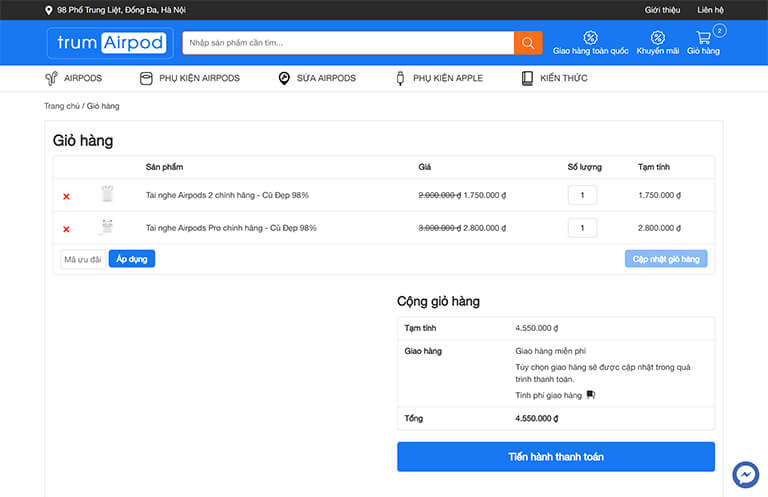Remove Airpods 2 item with red X
The width and height of the screenshot is (768, 497).
[66, 196]
